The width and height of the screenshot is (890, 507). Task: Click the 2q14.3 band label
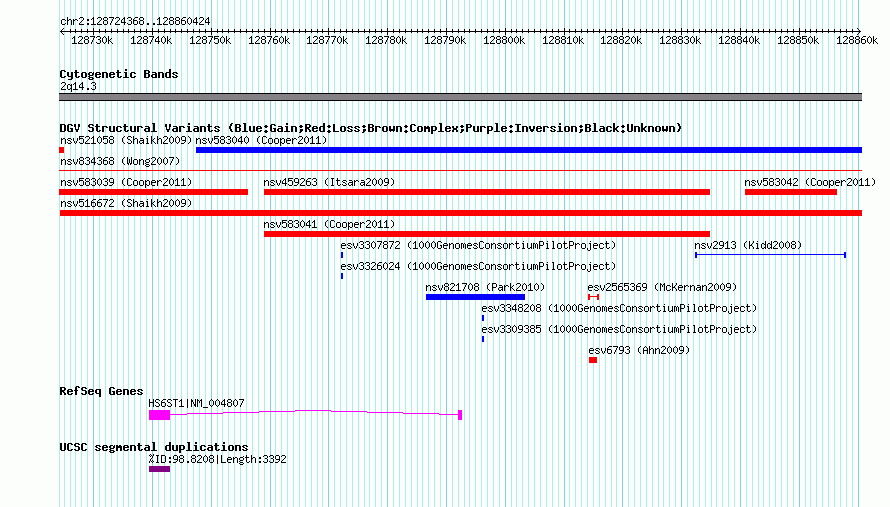point(78,86)
